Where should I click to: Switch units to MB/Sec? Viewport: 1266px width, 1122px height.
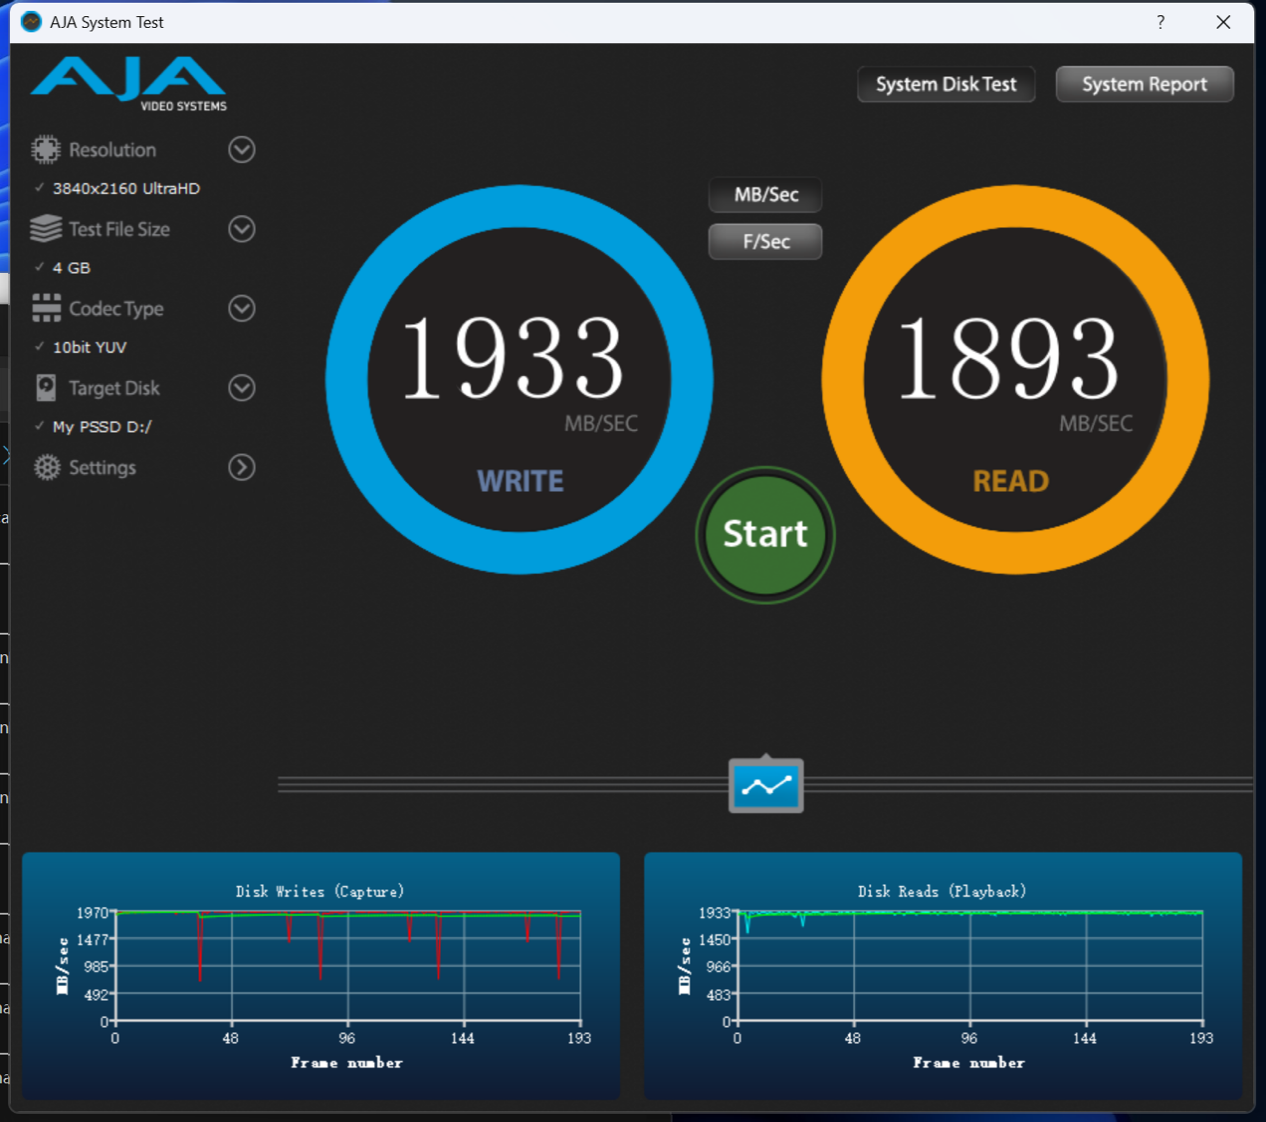coord(765,195)
